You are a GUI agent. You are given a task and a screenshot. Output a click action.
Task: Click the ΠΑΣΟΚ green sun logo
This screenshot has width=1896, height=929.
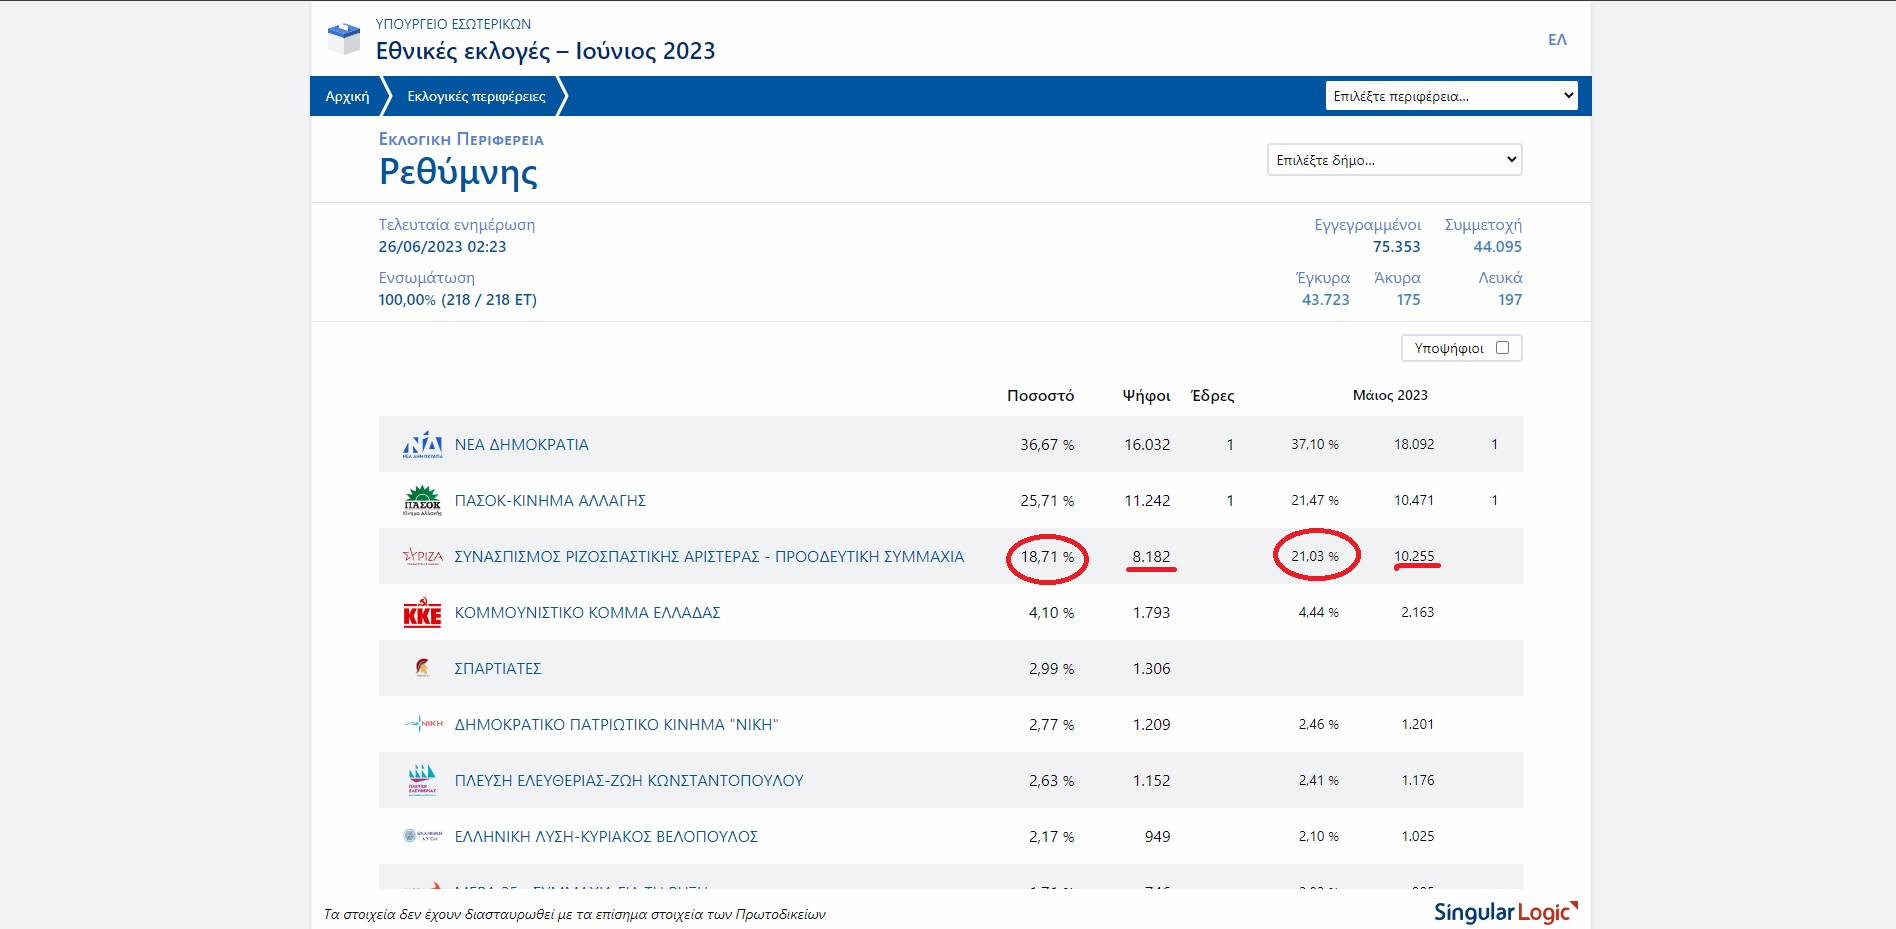point(422,500)
